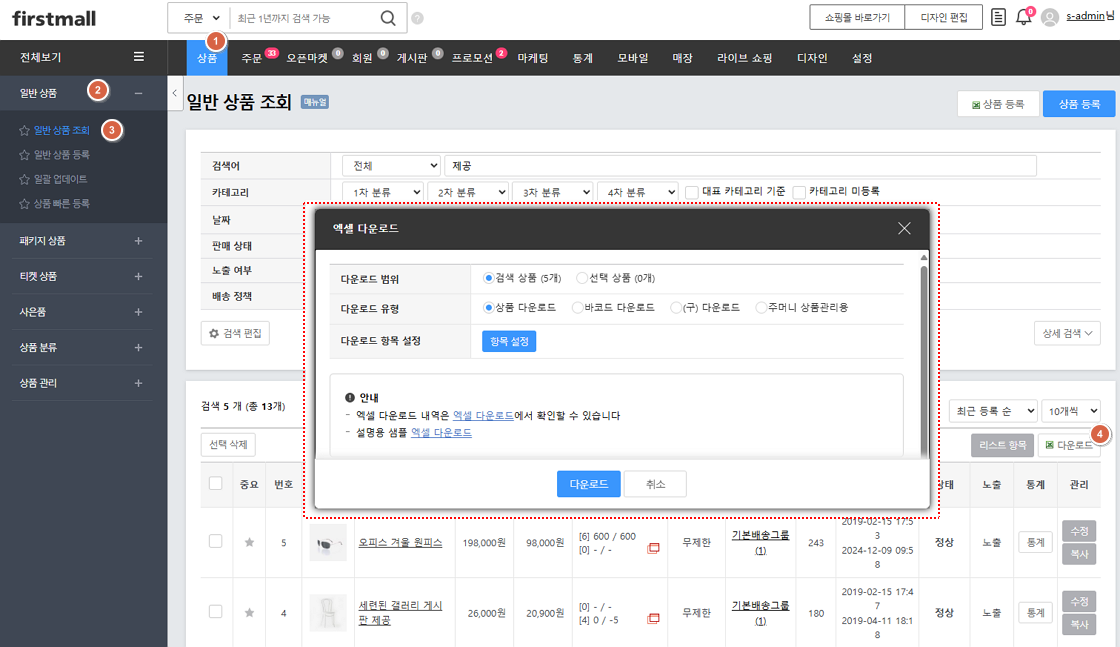
Task: Click the 검색어 keyword input field
Action: (x=740, y=165)
